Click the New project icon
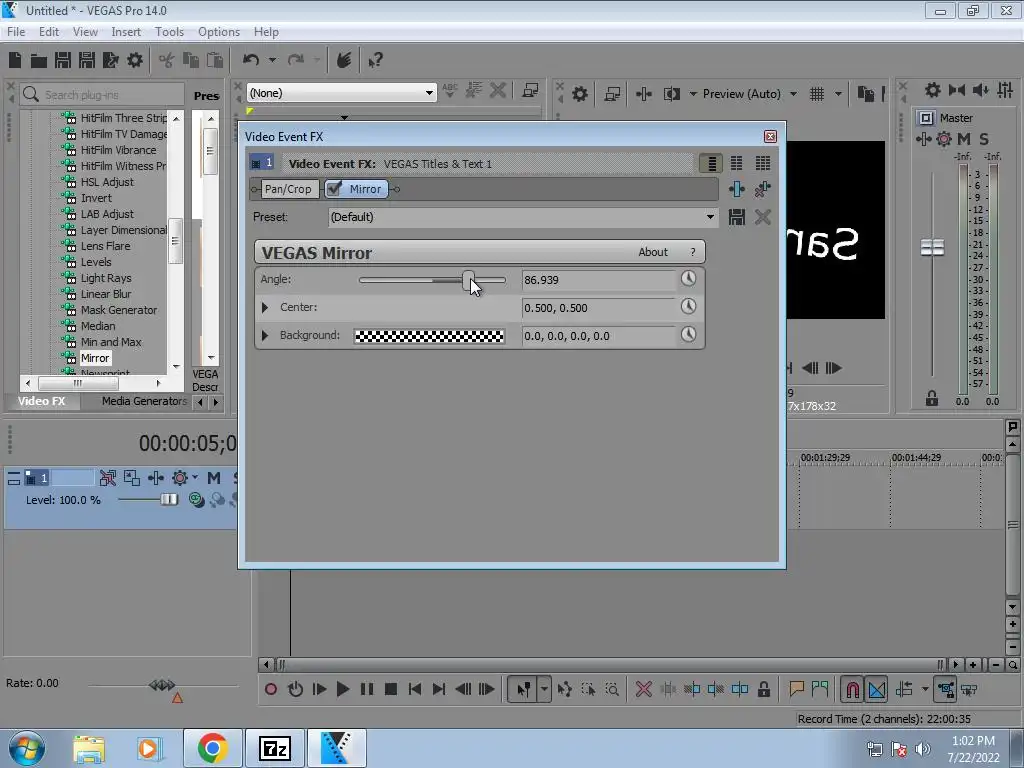Screen dimensions: 1024x768 [x=15, y=61]
